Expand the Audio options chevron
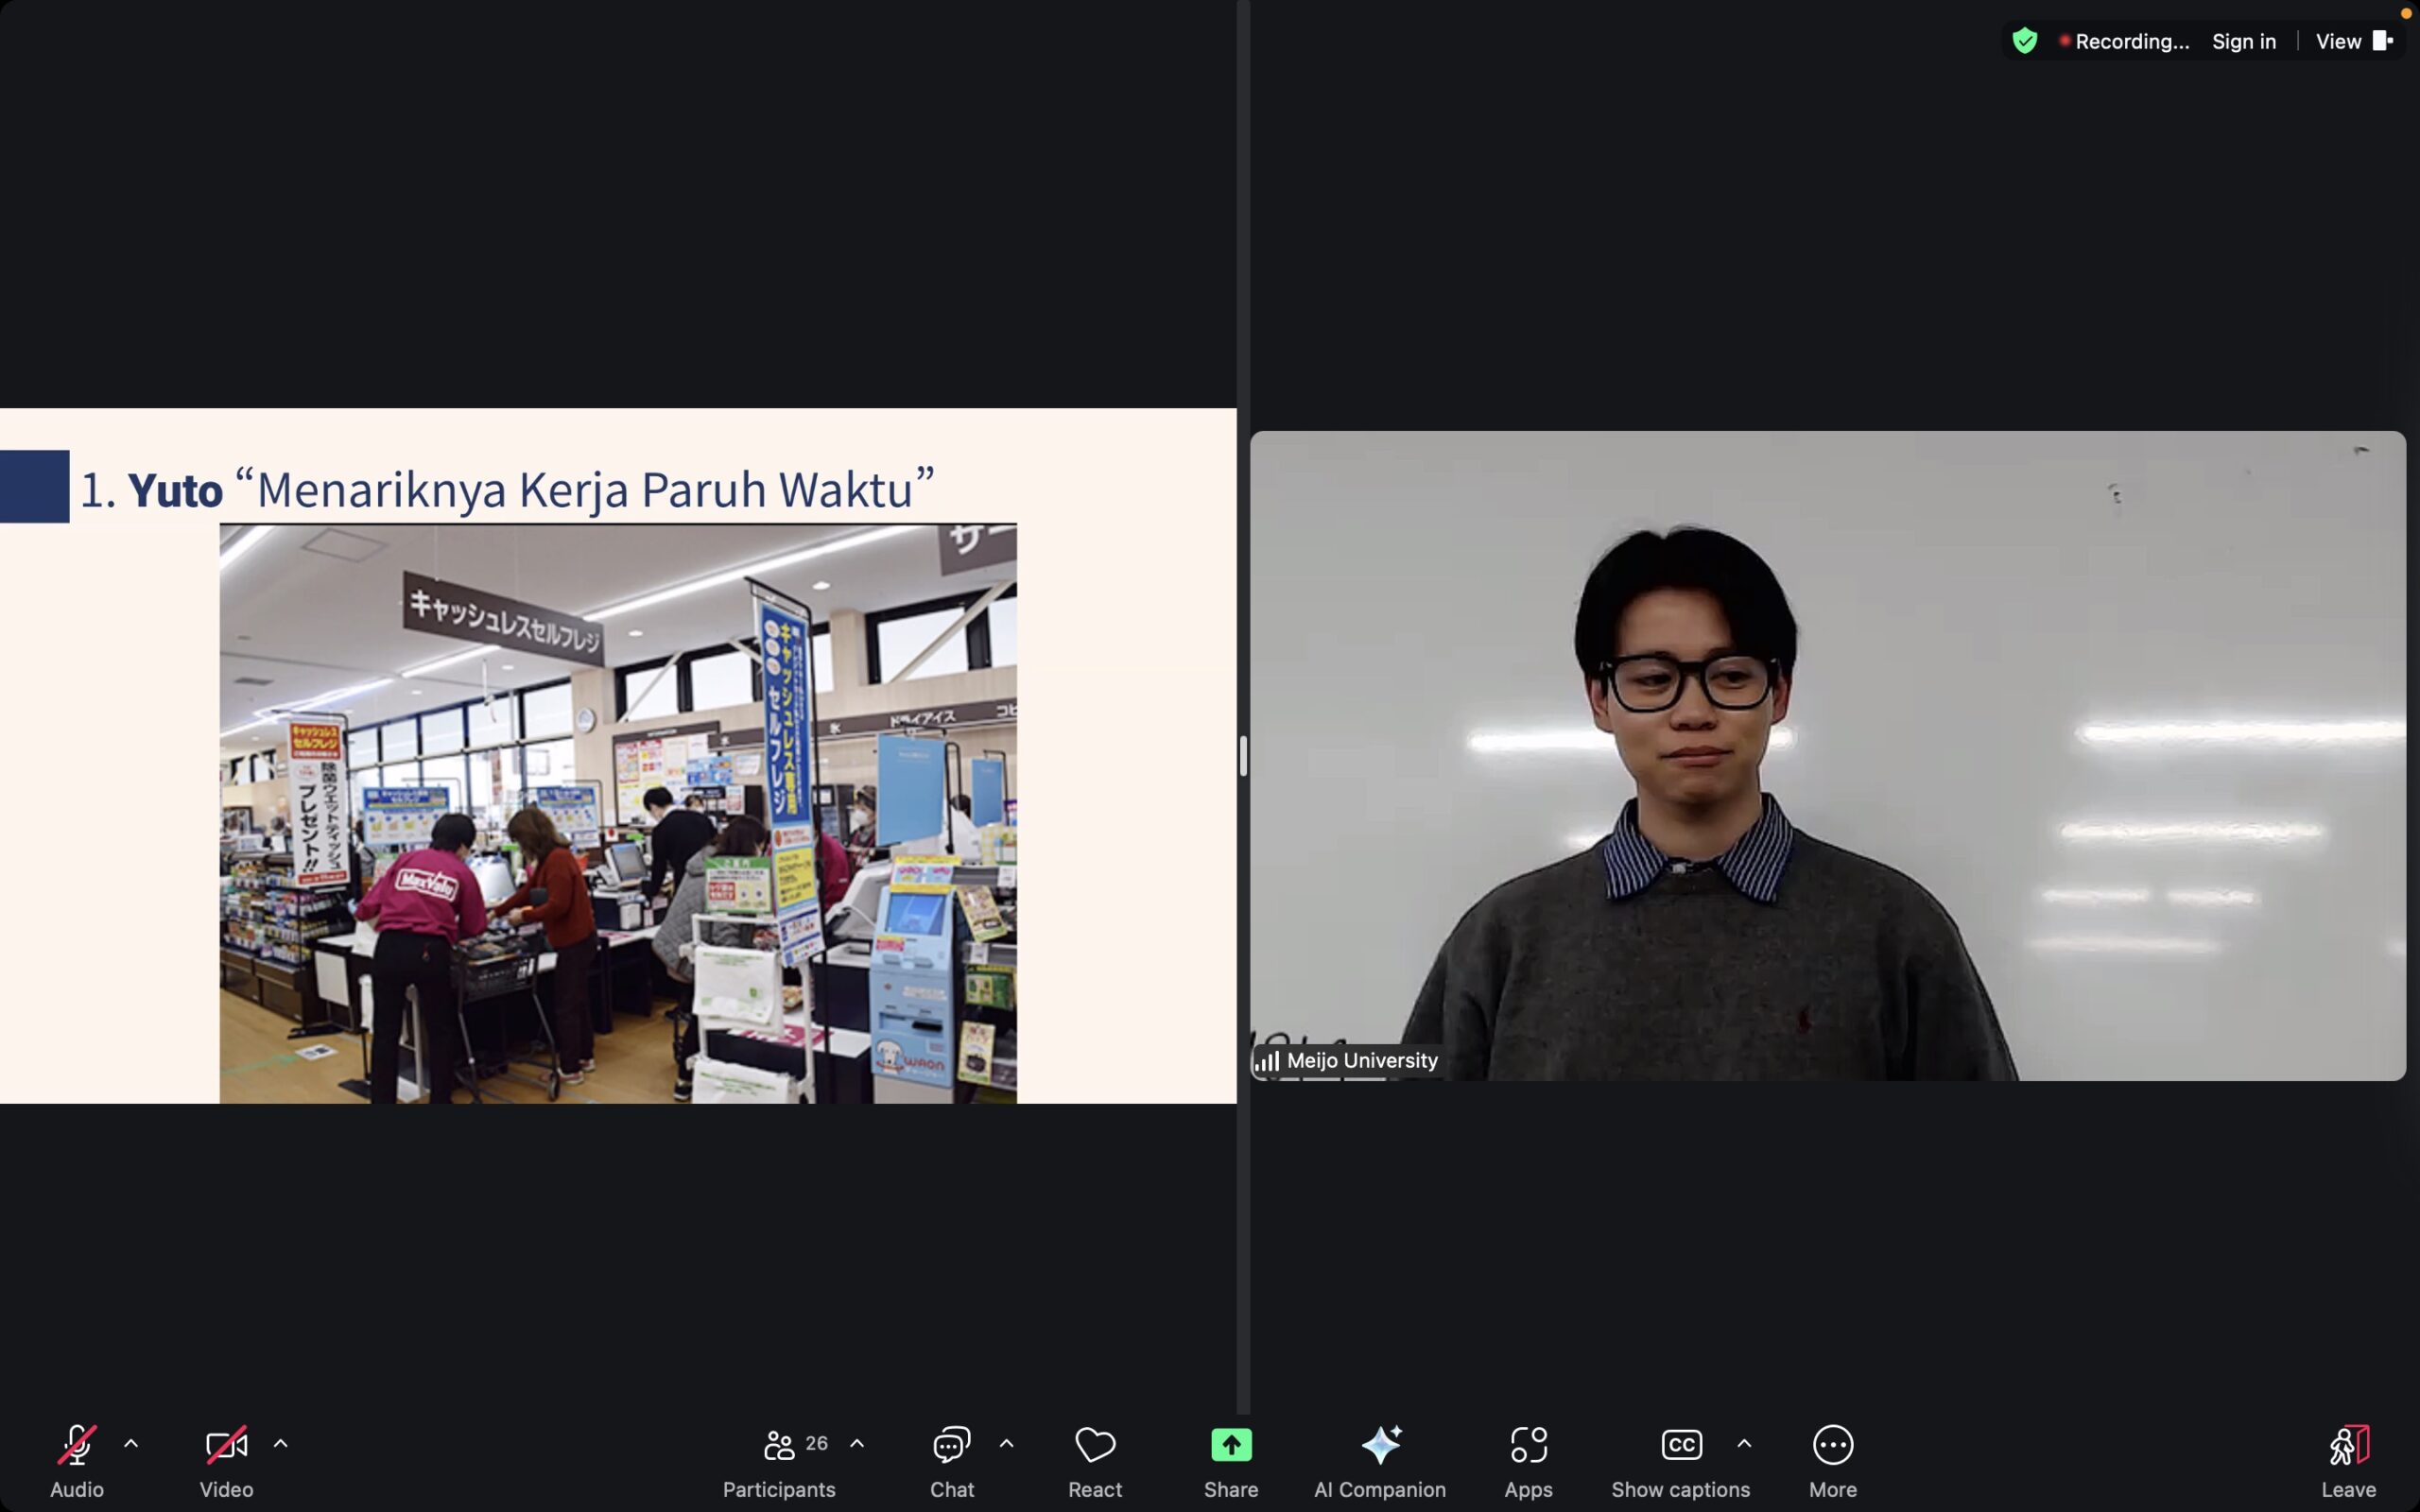Image resolution: width=2420 pixels, height=1512 pixels. 131,1444
